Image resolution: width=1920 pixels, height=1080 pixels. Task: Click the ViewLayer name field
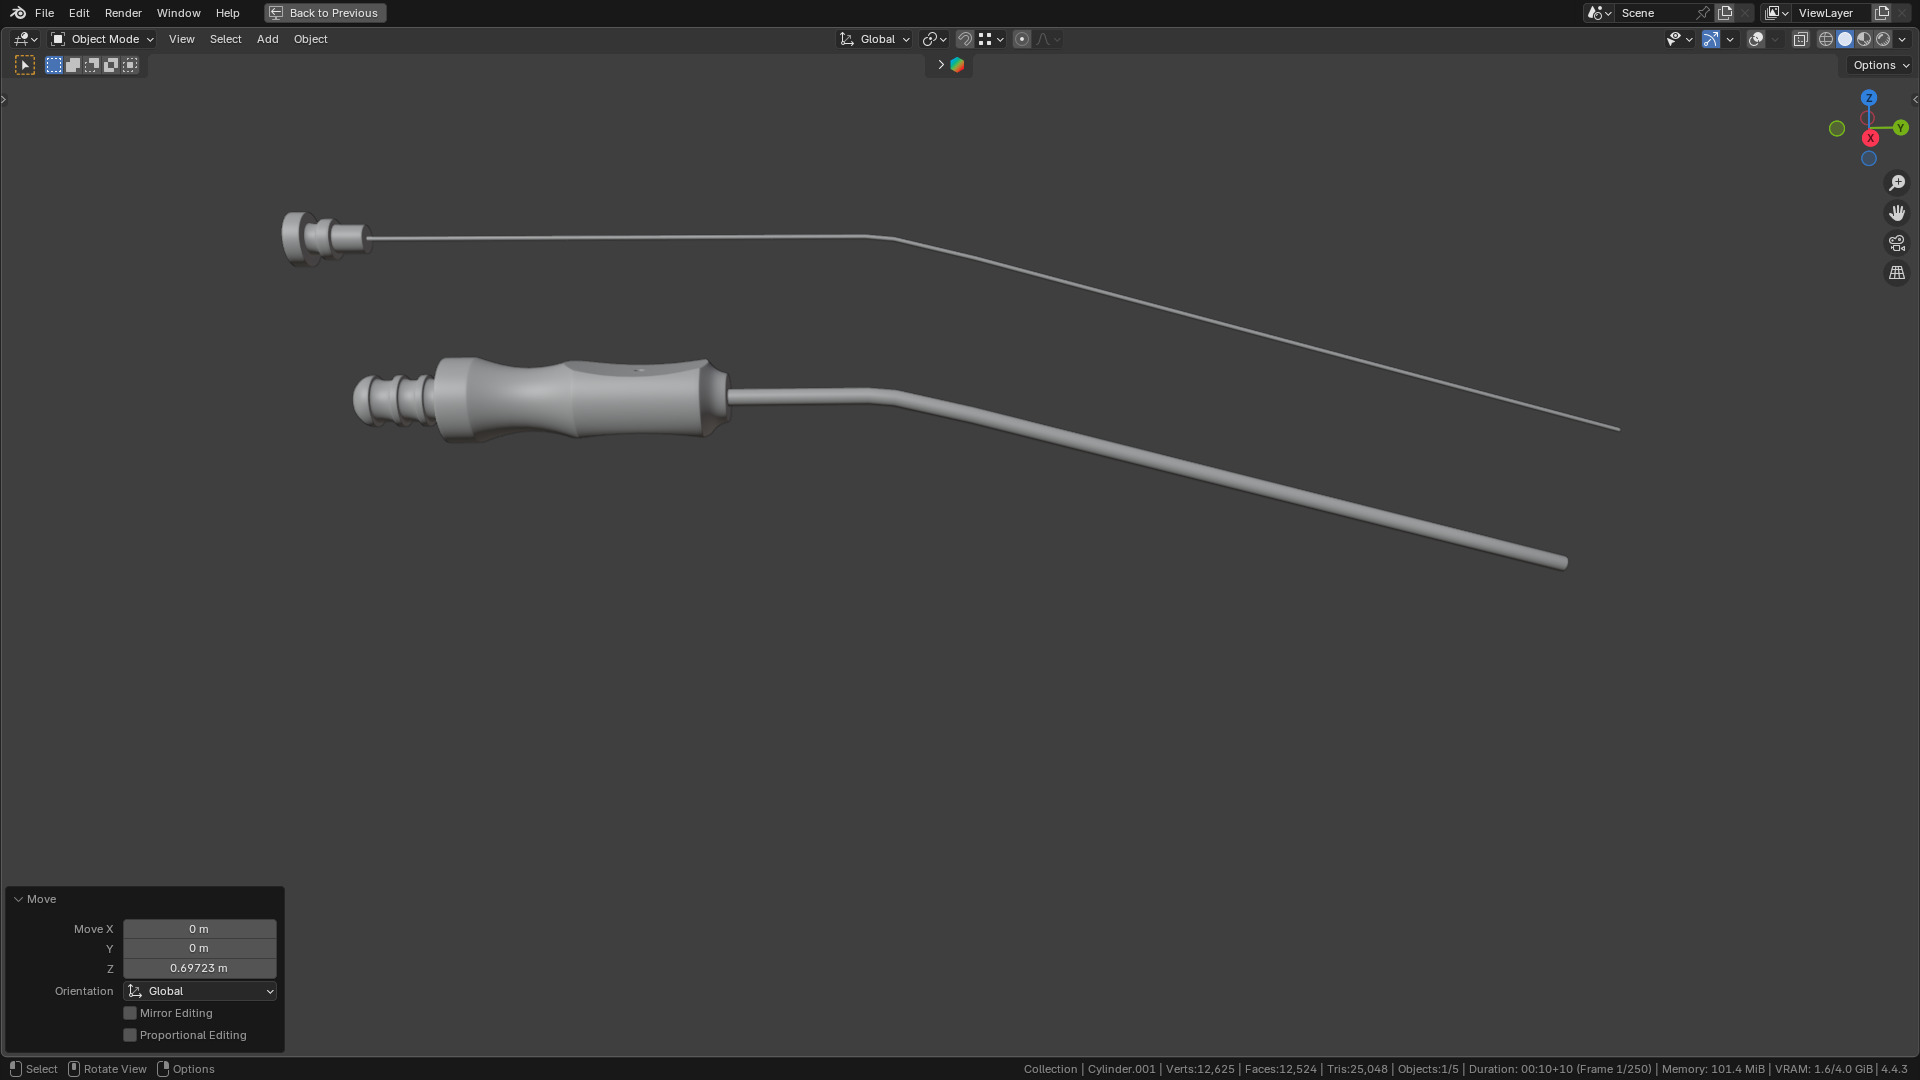[1830, 13]
